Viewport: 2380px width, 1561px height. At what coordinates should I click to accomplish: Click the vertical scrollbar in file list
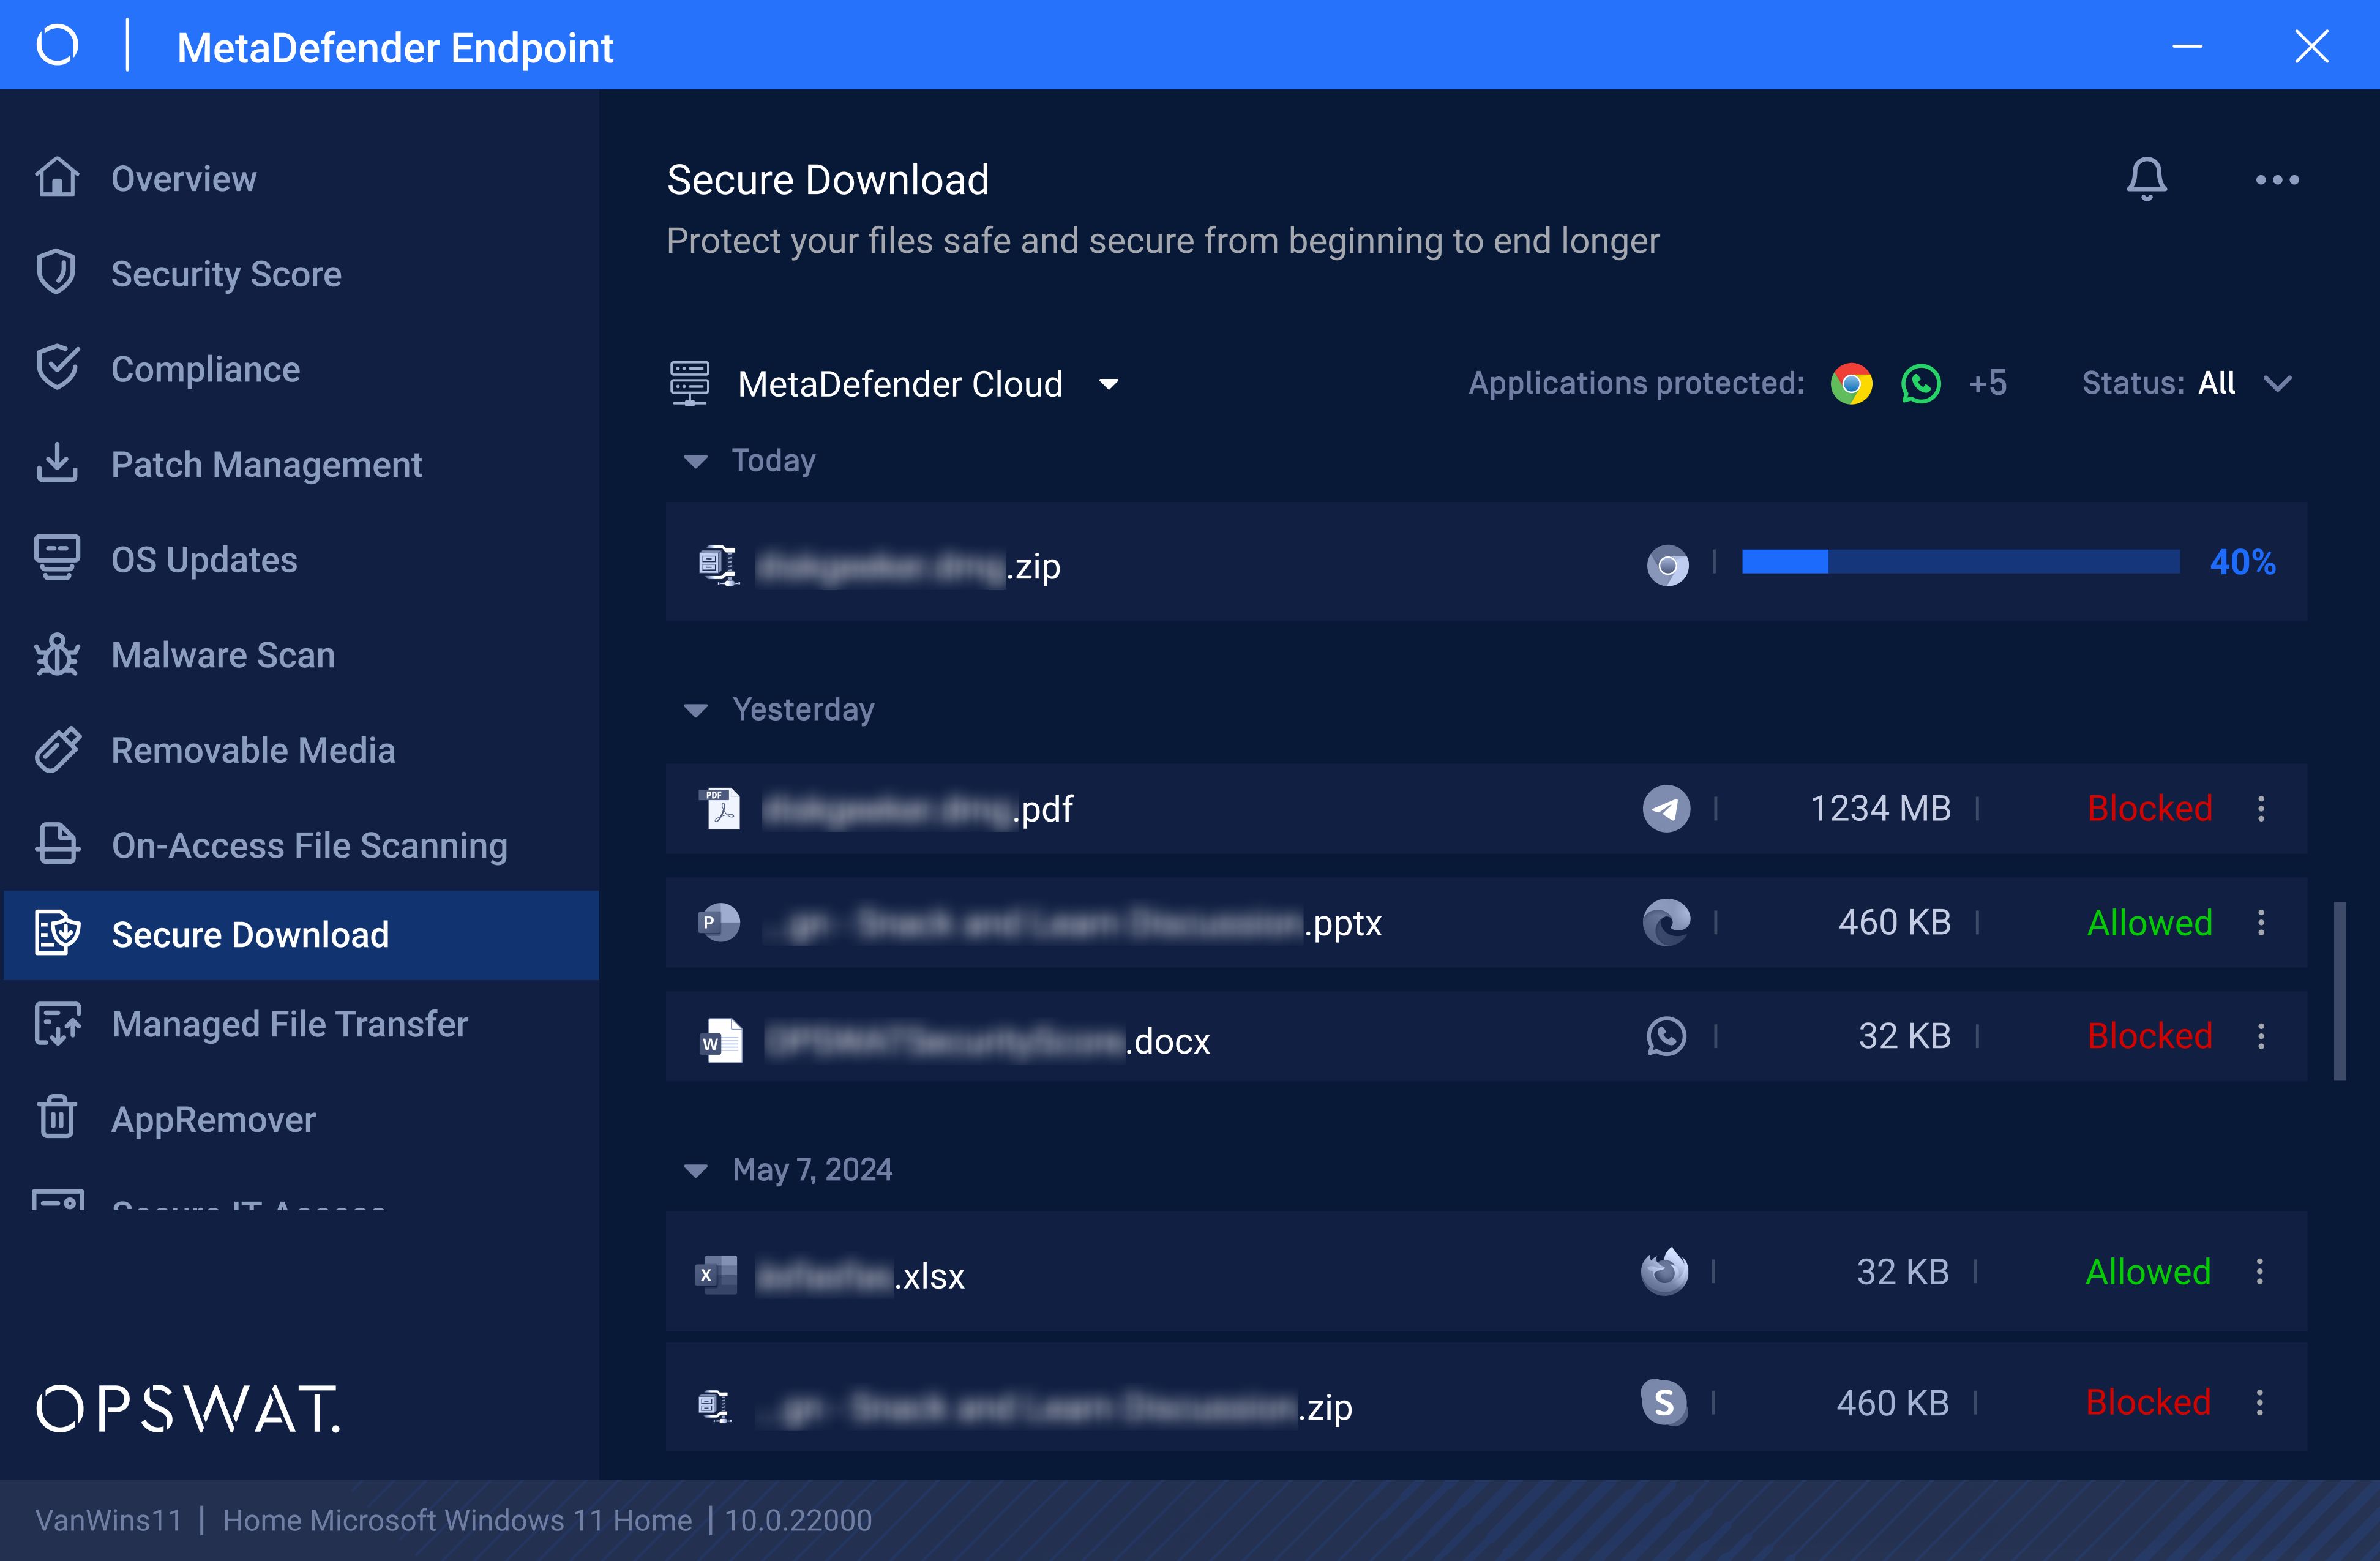[x=2339, y=991]
